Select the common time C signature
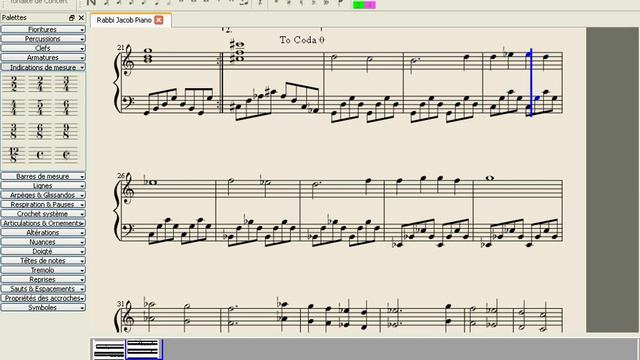 click(x=40, y=155)
